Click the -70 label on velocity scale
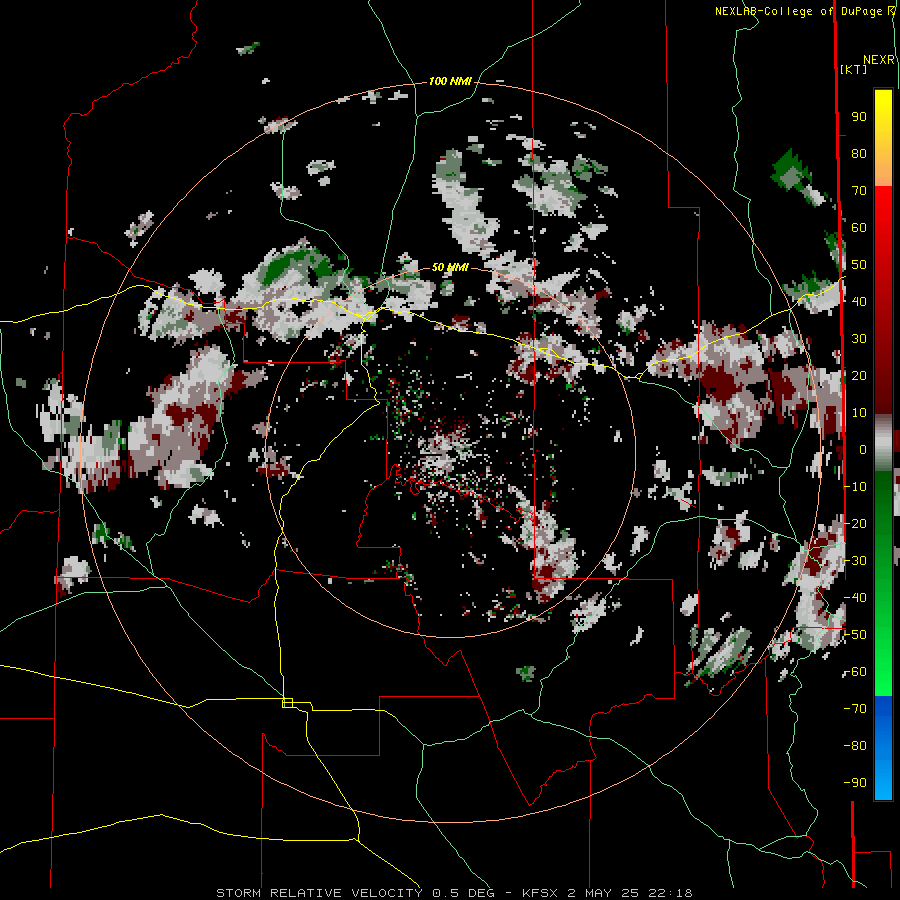 (855, 709)
